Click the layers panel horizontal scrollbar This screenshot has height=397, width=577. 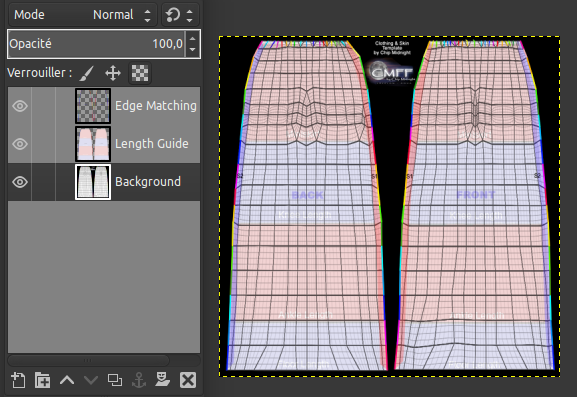[x=88, y=360]
